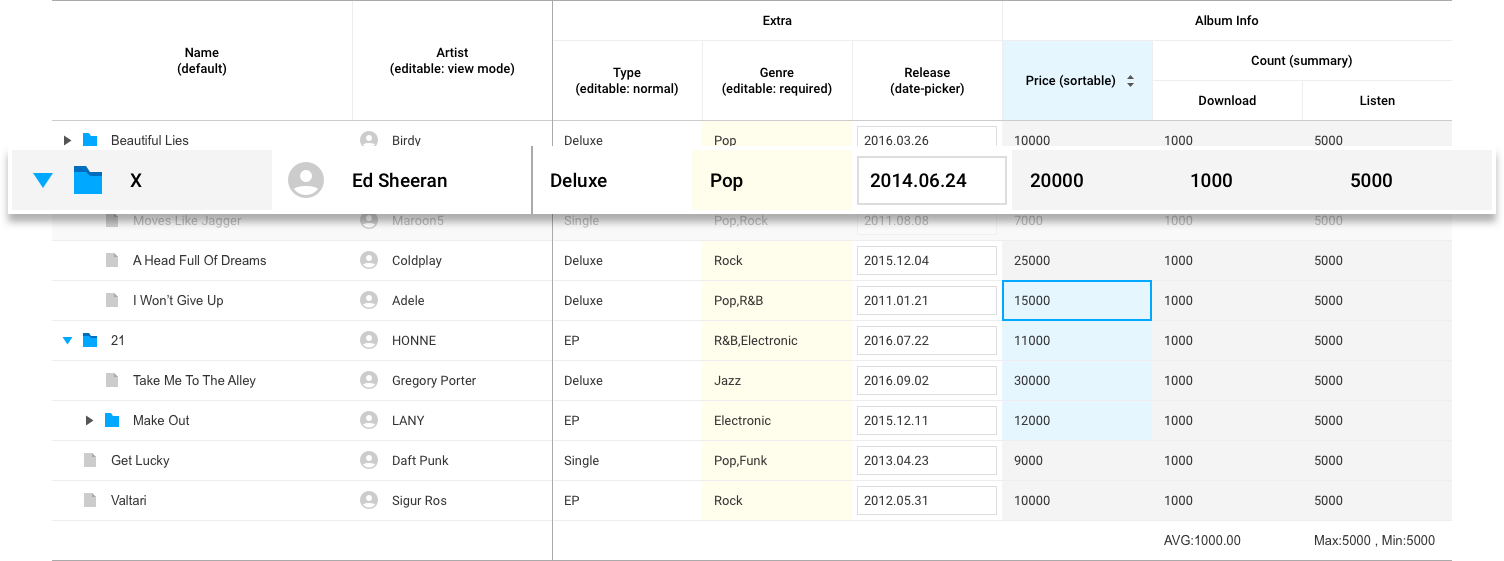Select the highlighted price cell 15000
The width and height of the screenshot is (1504, 561).
[1077, 301]
